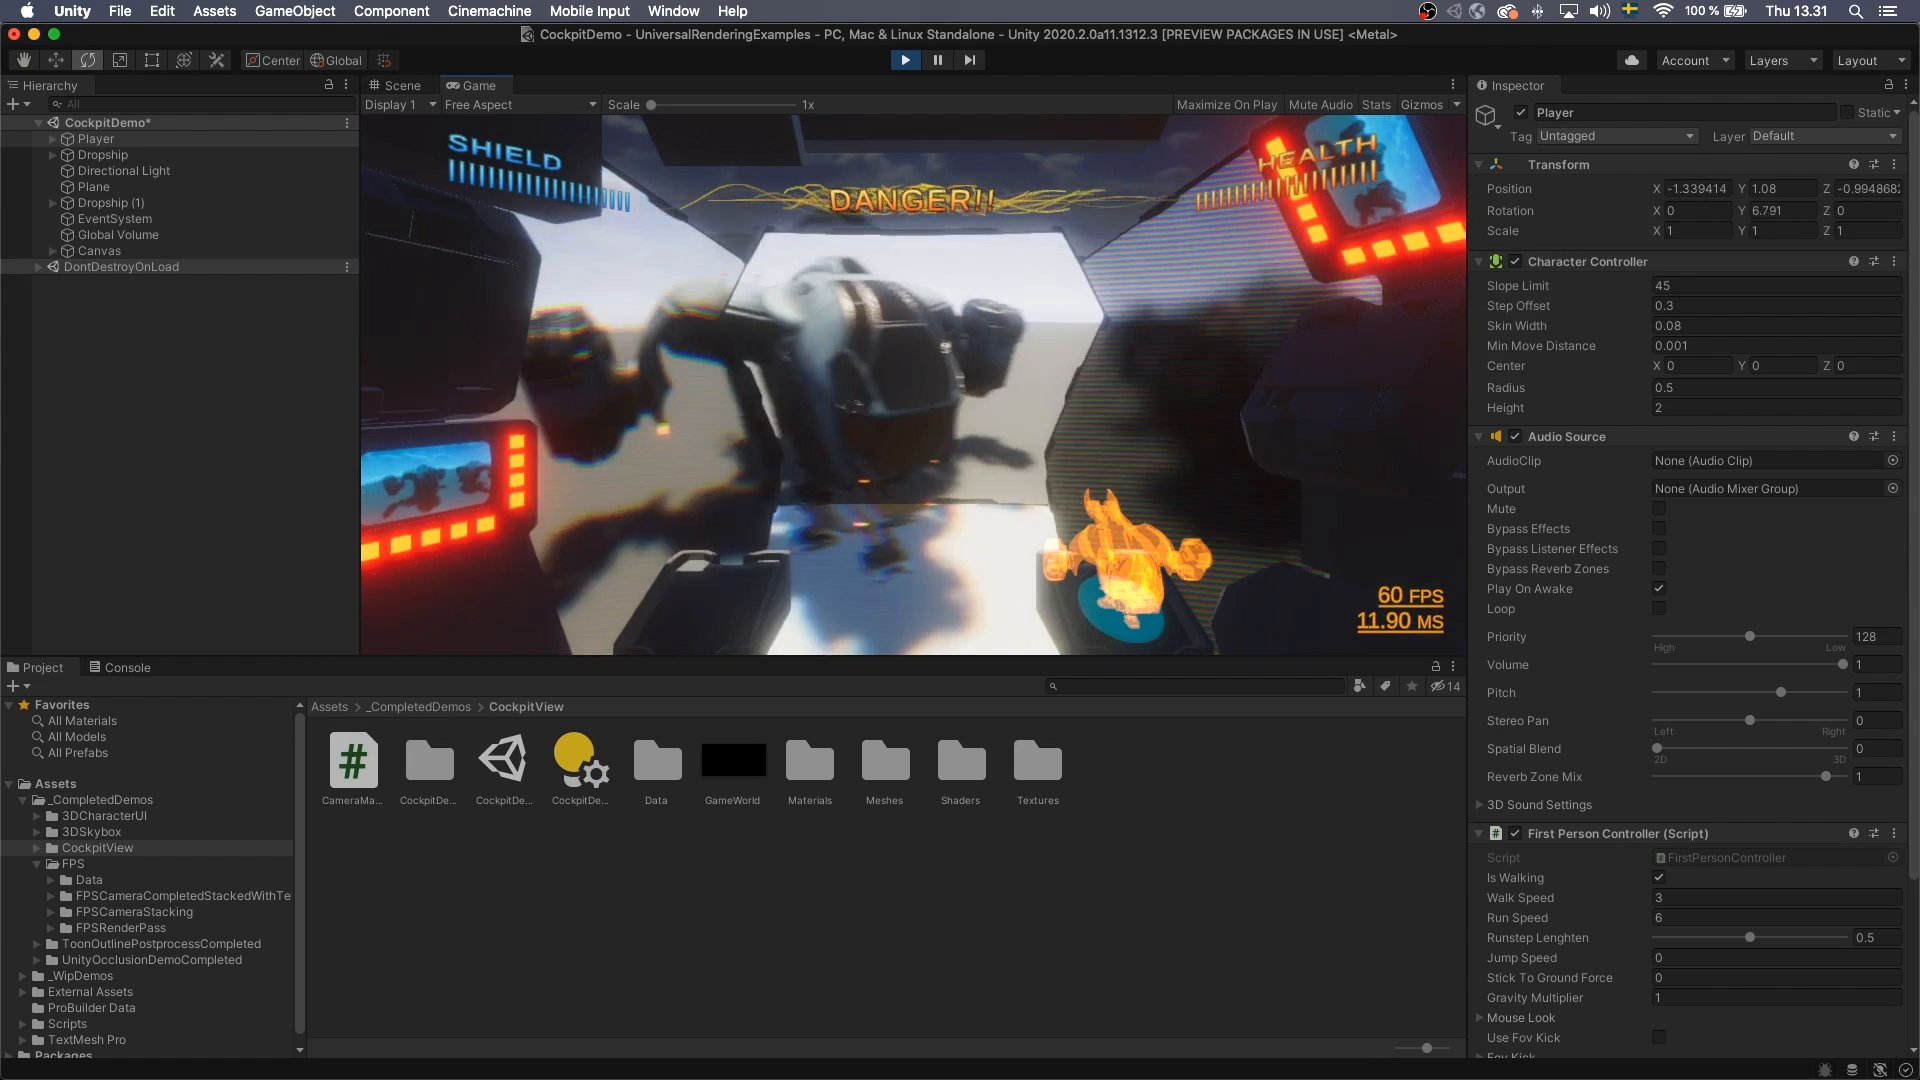Switch to the Scene tab

coord(402,85)
